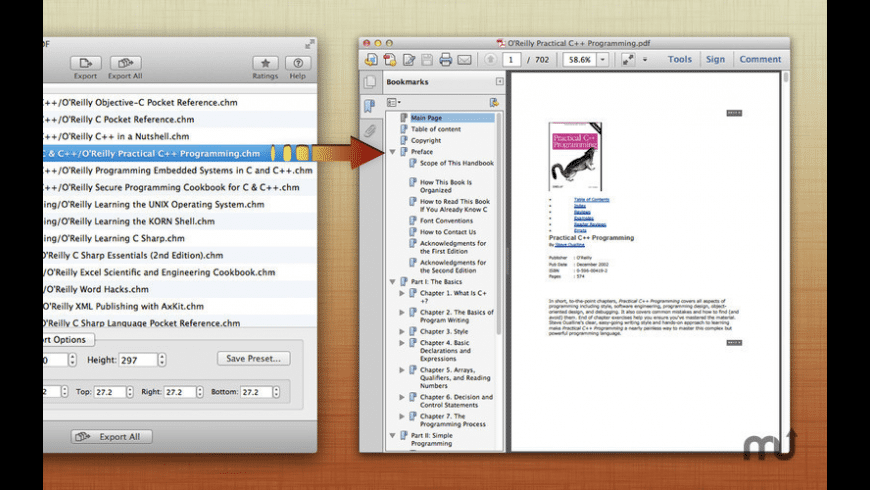Viewport: 870px width, 490px height.
Task: Click the Save floppy disk icon
Action: [x=427, y=59]
